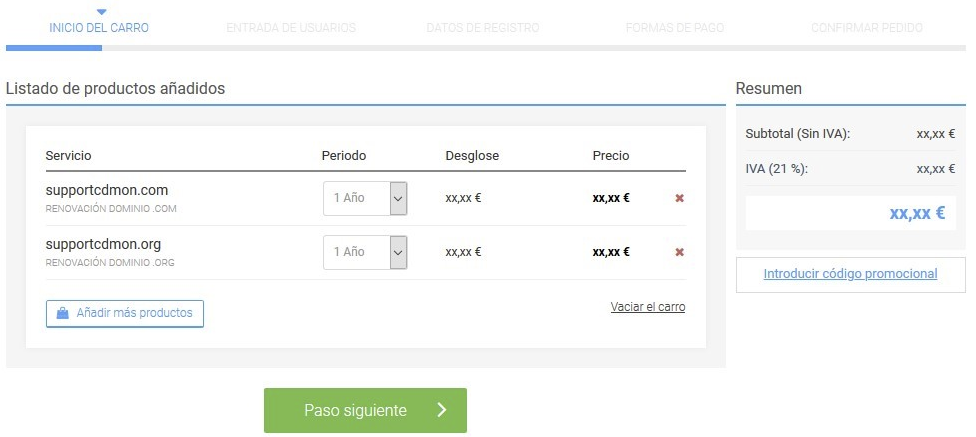
Task: Go to the Confirmar pedido step
Action: 866,28
